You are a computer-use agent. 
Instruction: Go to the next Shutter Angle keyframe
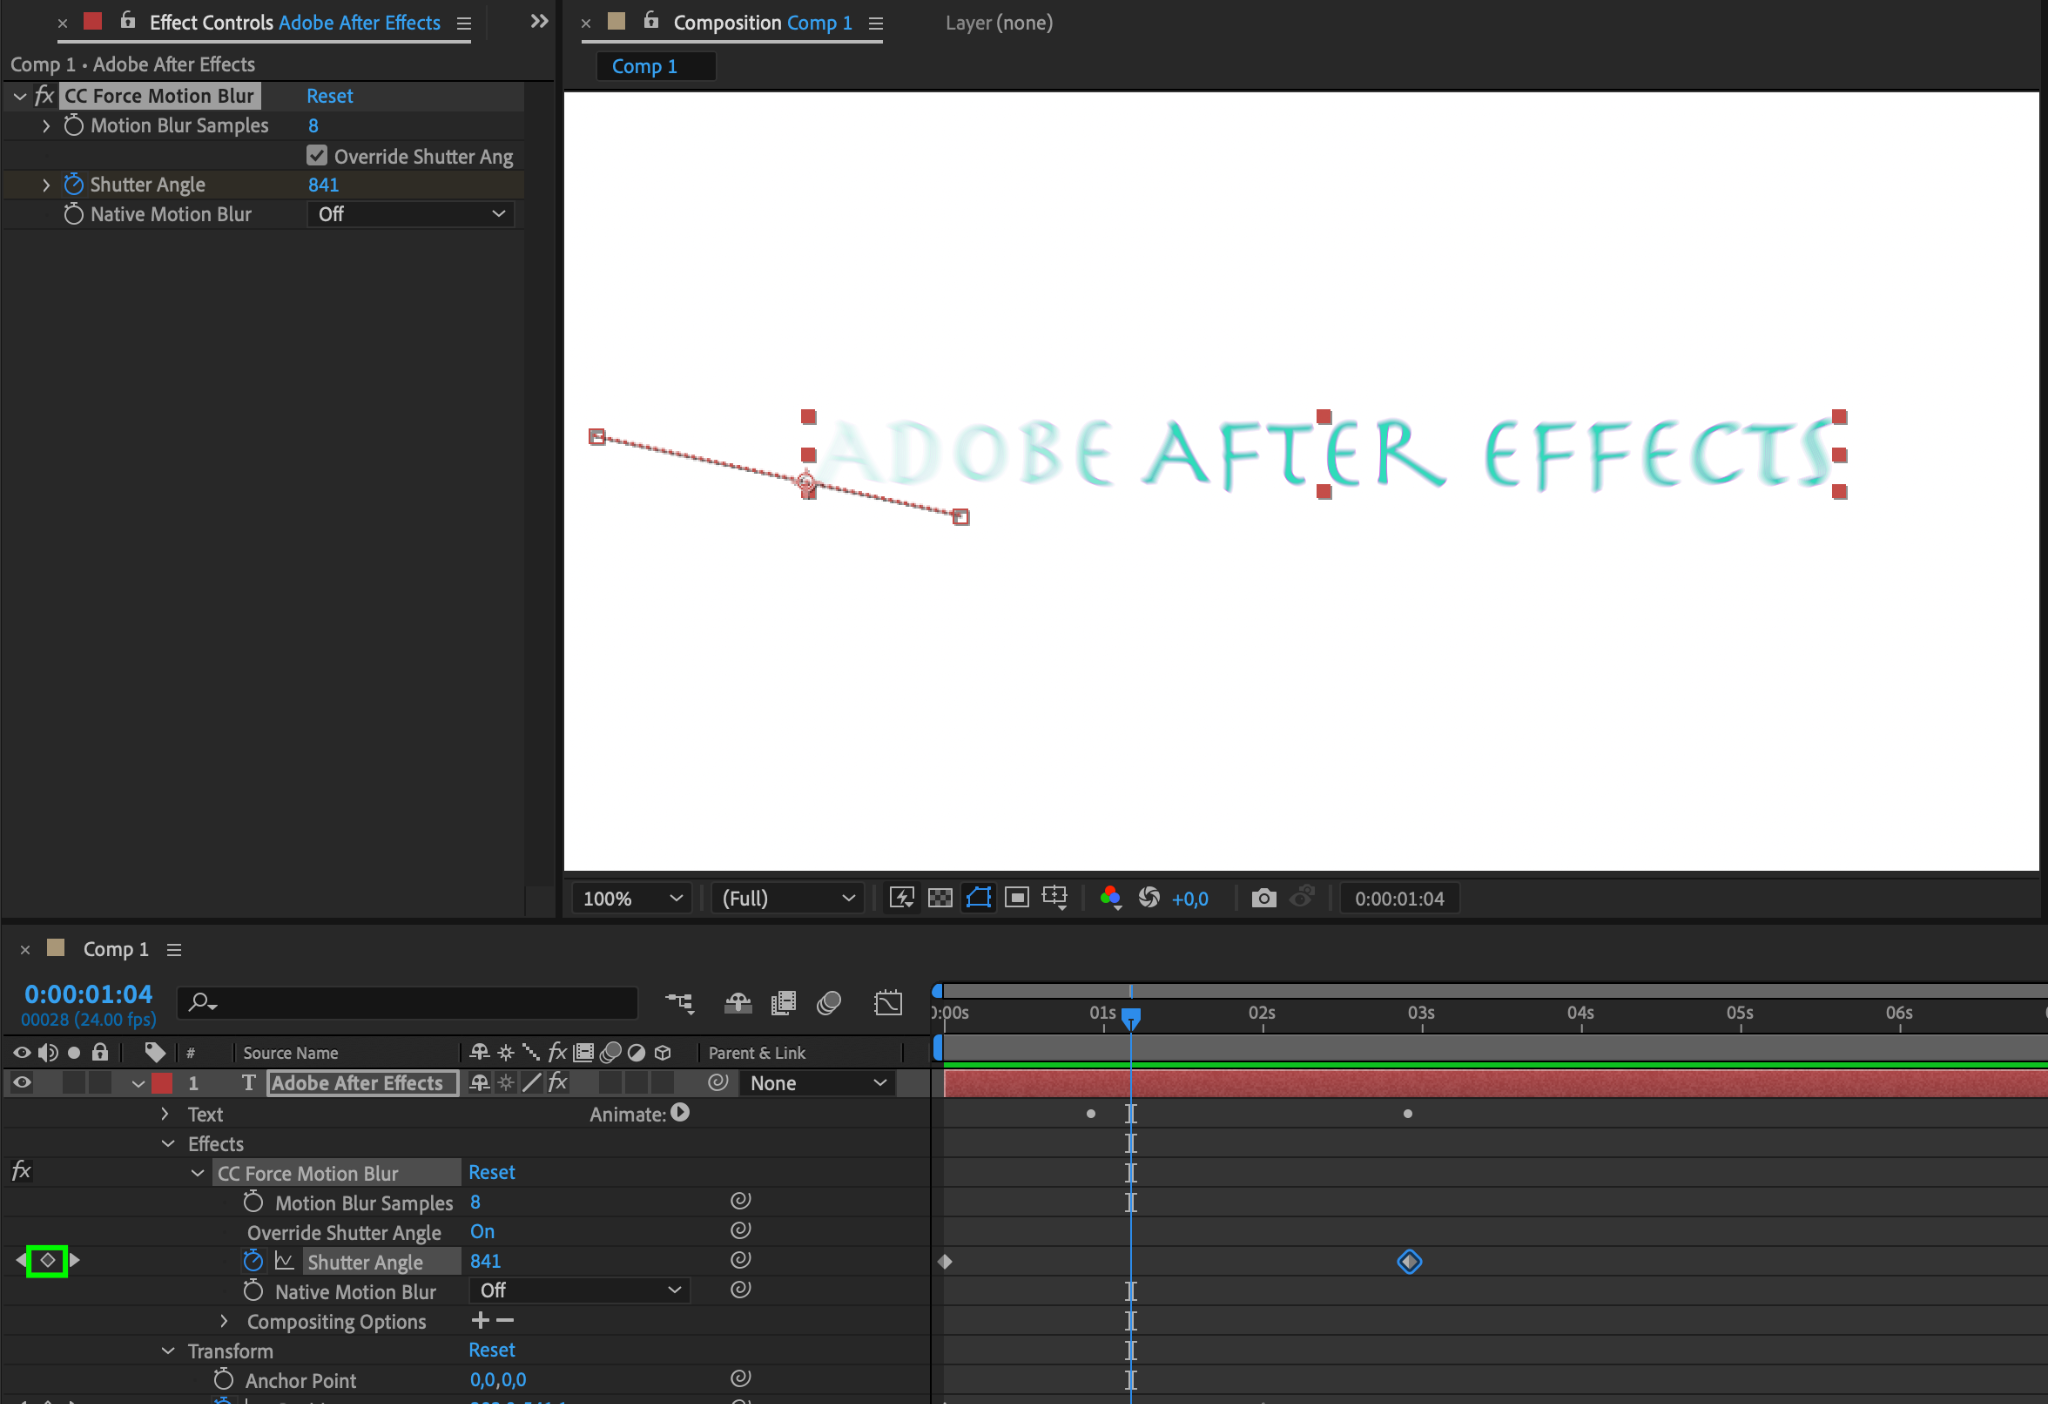[x=74, y=1260]
